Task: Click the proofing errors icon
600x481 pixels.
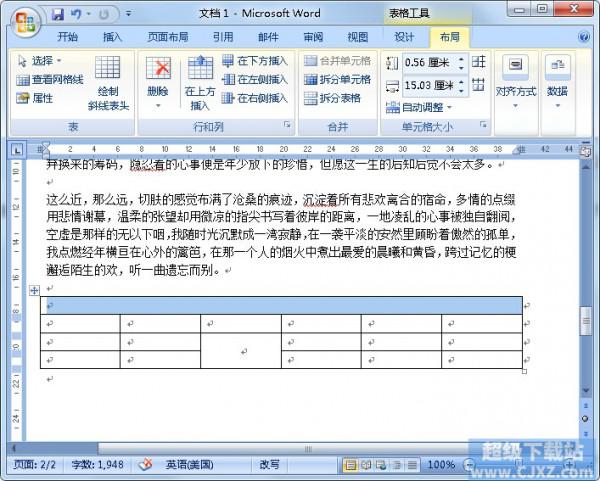Action: (145, 465)
